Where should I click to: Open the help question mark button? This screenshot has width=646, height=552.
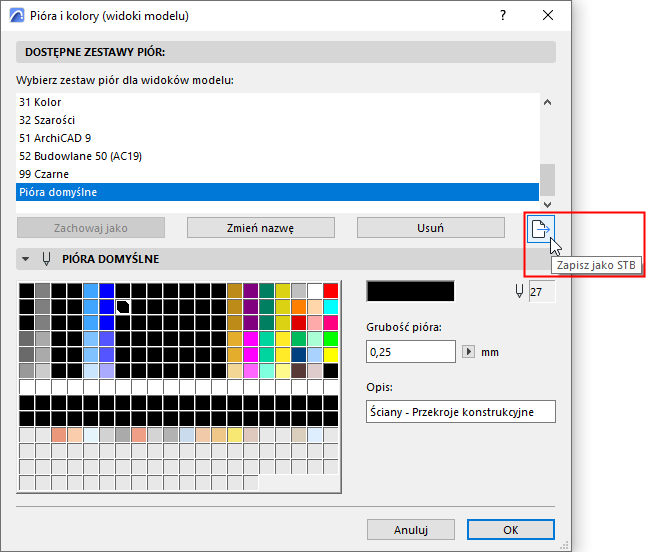click(503, 16)
